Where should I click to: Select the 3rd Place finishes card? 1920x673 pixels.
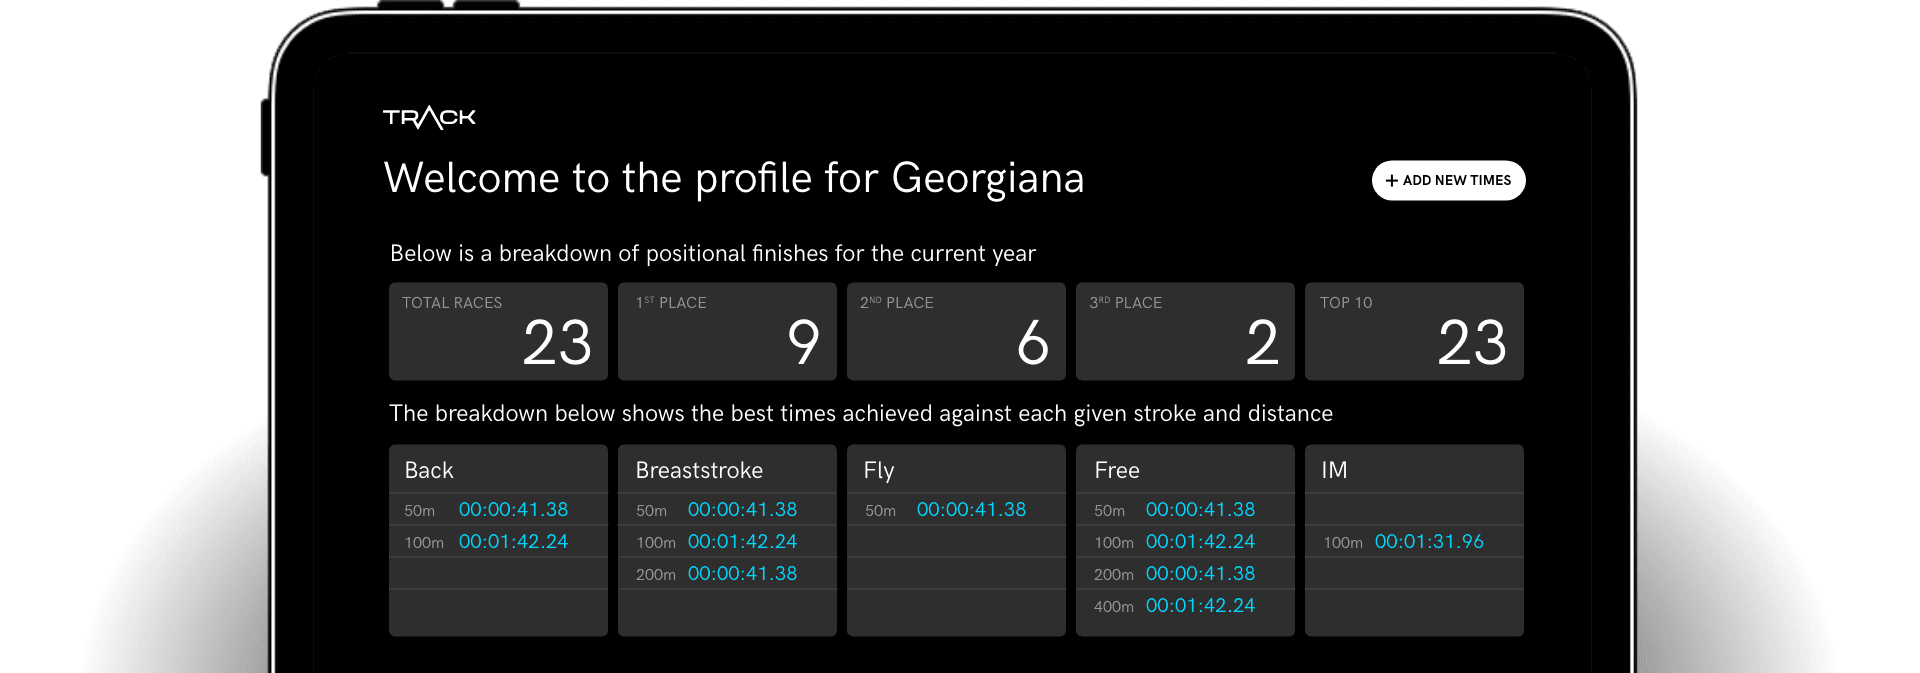[1185, 331]
